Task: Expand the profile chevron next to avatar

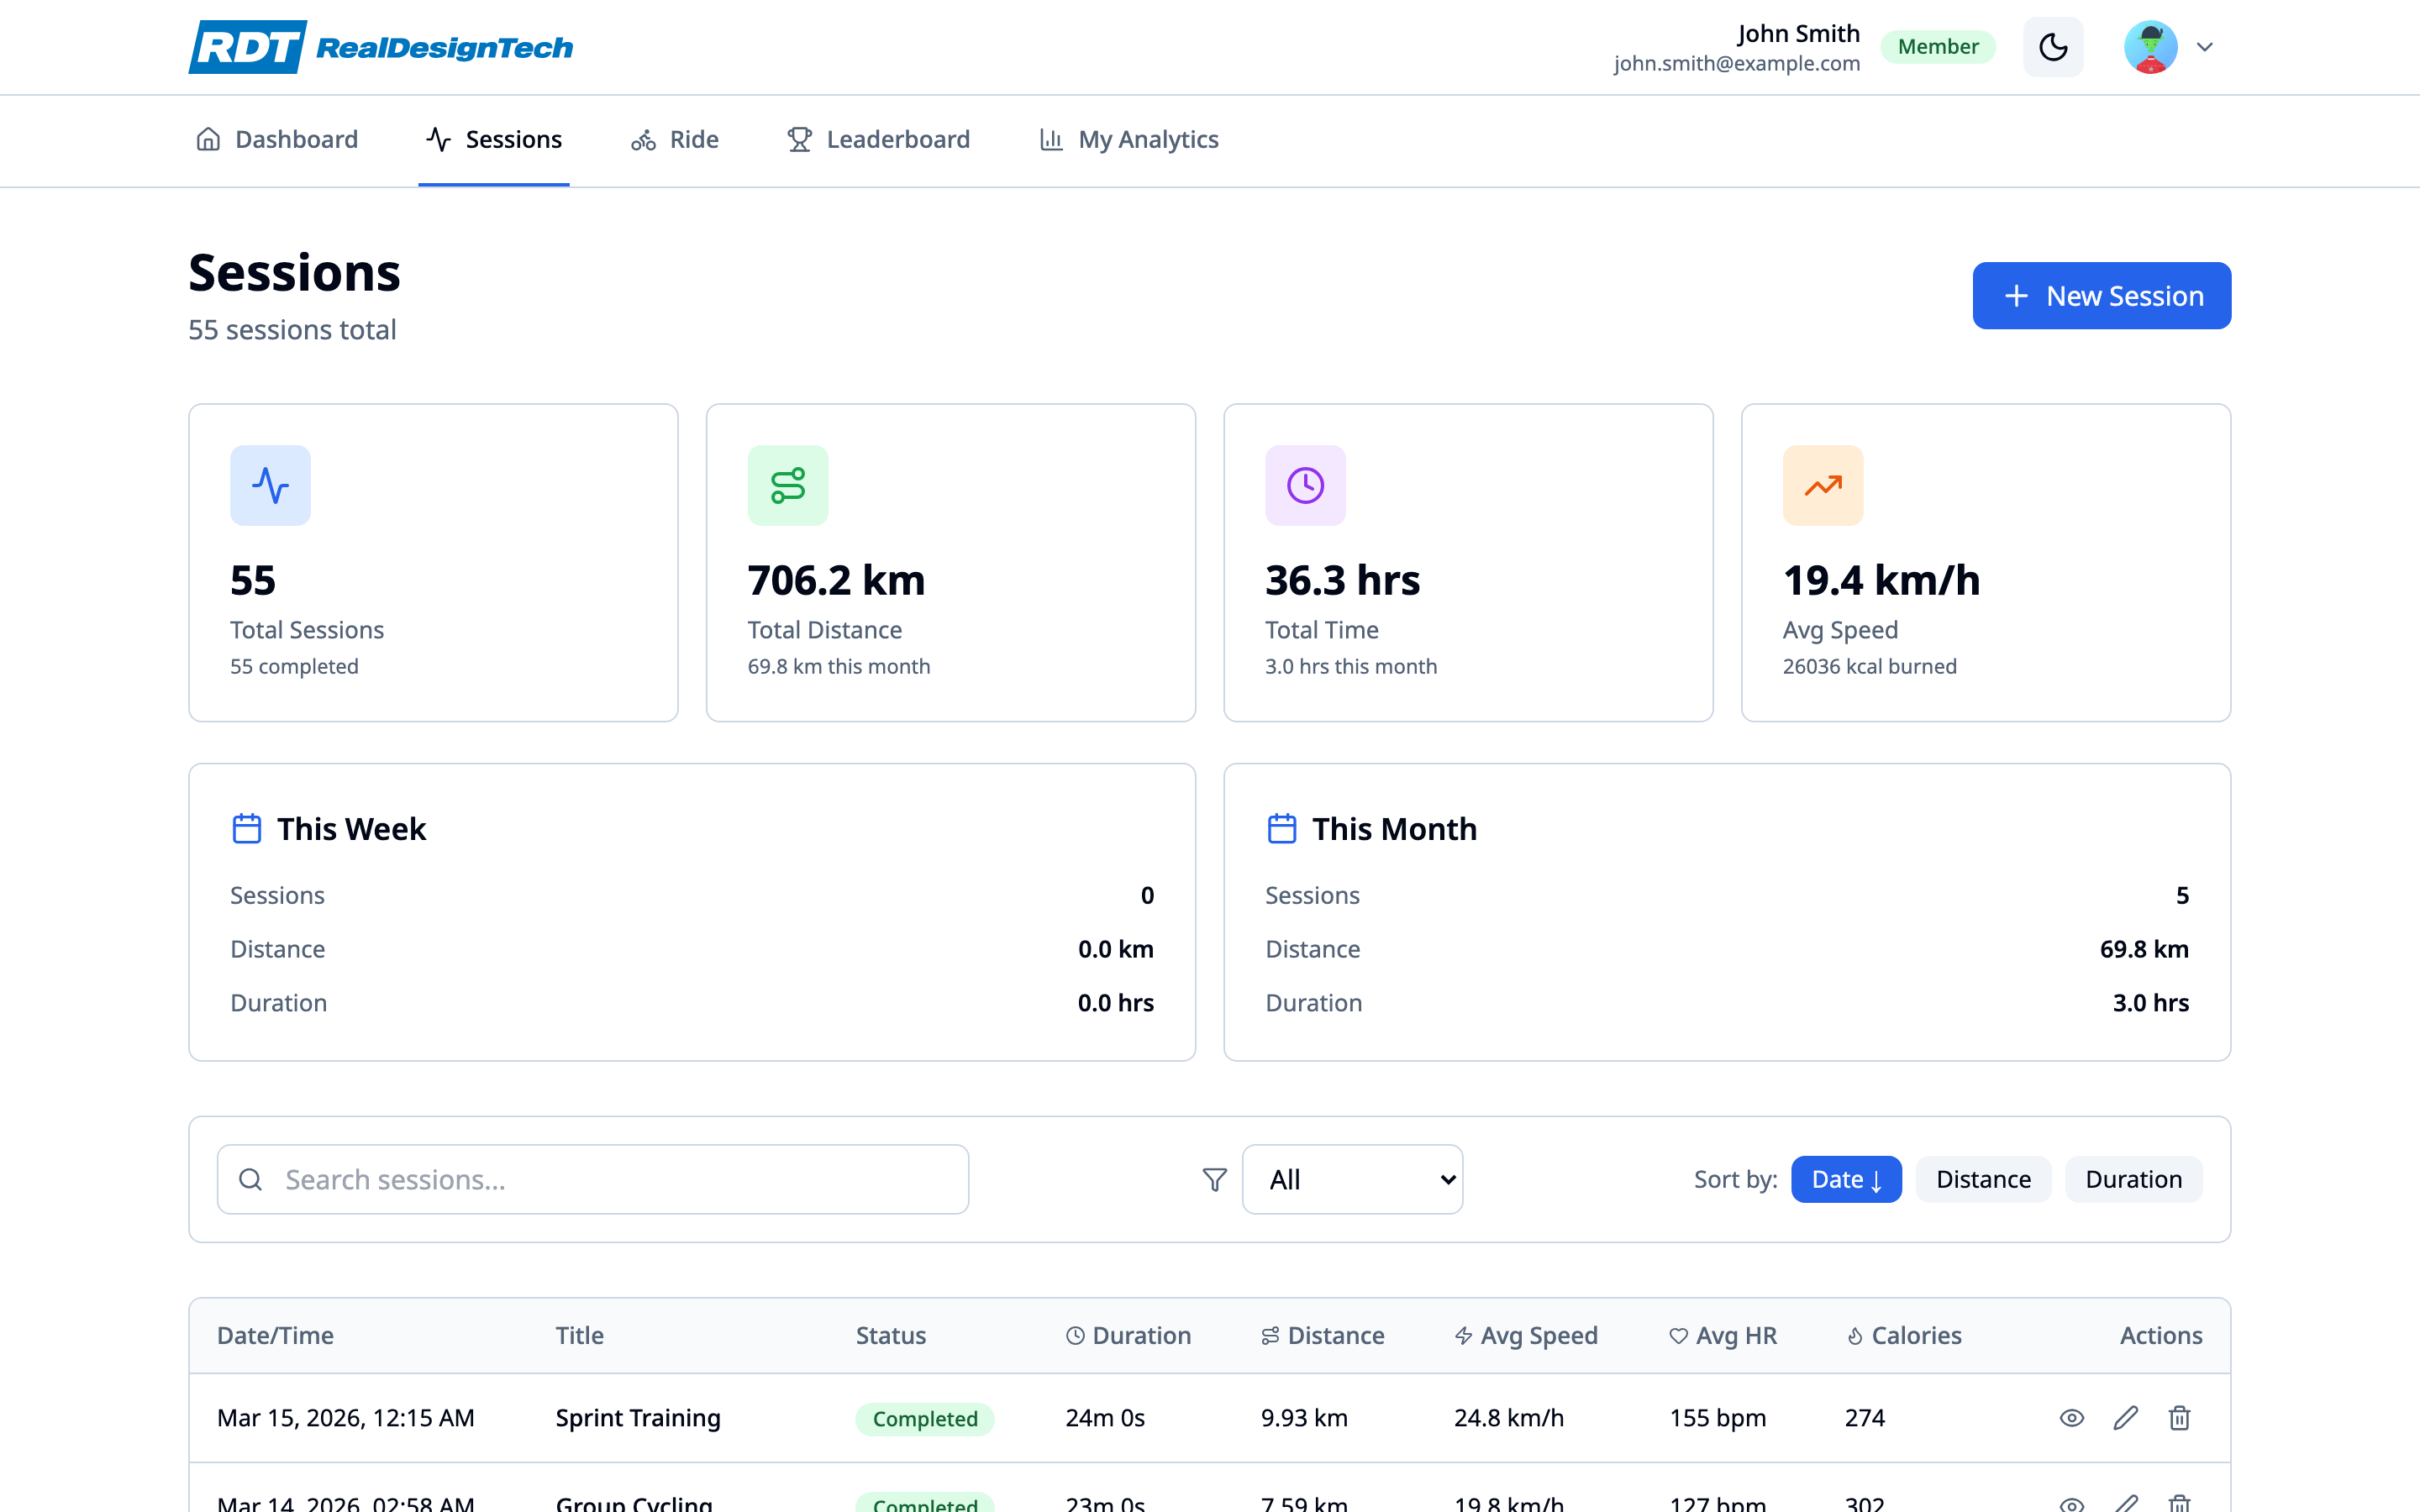Action: pos(2205,46)
